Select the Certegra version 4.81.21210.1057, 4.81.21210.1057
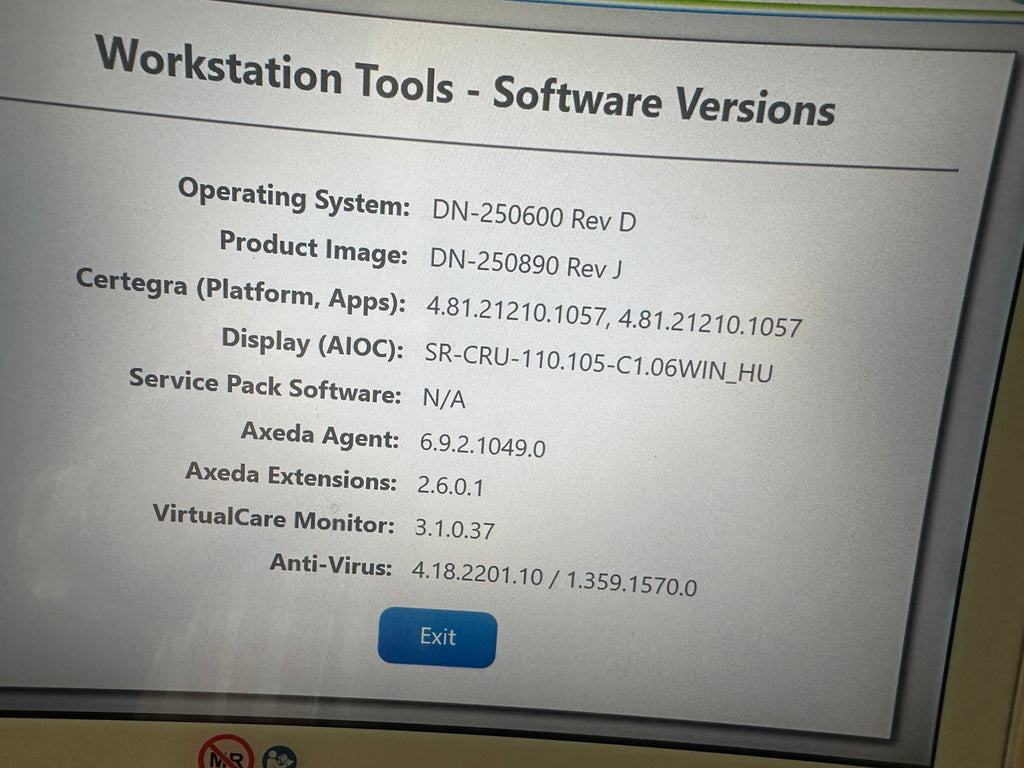Screen dimensions: 1024x768 614,317
